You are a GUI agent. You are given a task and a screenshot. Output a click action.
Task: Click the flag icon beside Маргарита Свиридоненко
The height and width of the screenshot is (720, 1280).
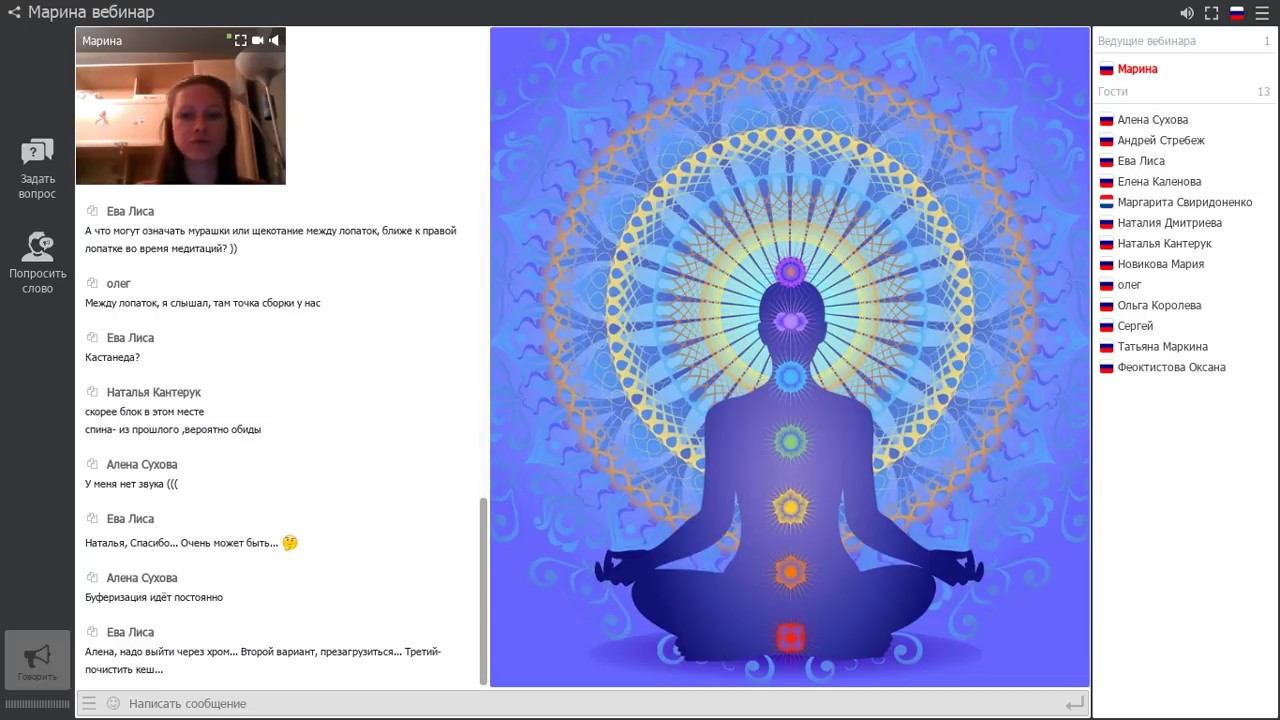click(x=1106, y=203)
